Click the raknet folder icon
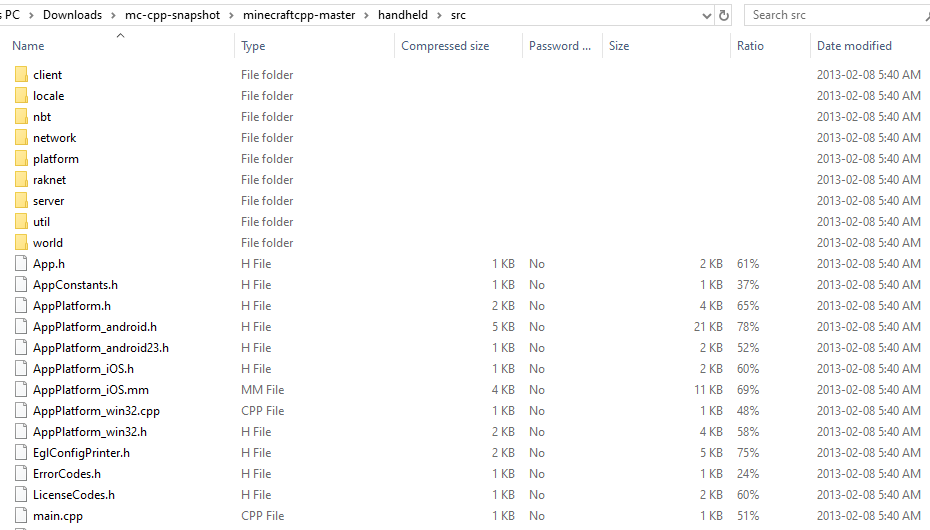Screen dimensions: 930x530 point(21,179)
